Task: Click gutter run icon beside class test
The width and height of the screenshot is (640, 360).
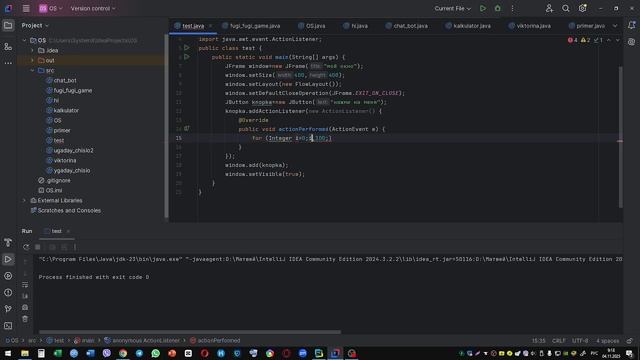Action: (187, 48)
